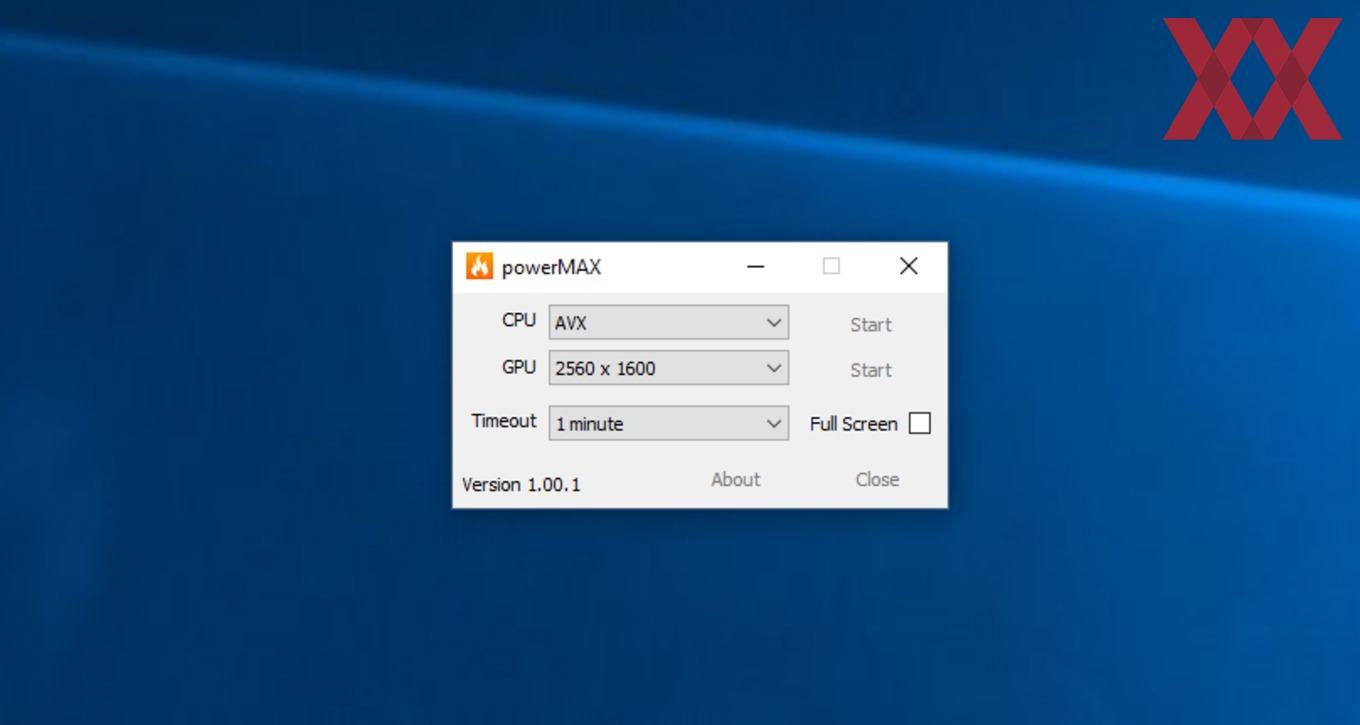
Task: Enable the Full Screen checkbox
Action: 920,423
